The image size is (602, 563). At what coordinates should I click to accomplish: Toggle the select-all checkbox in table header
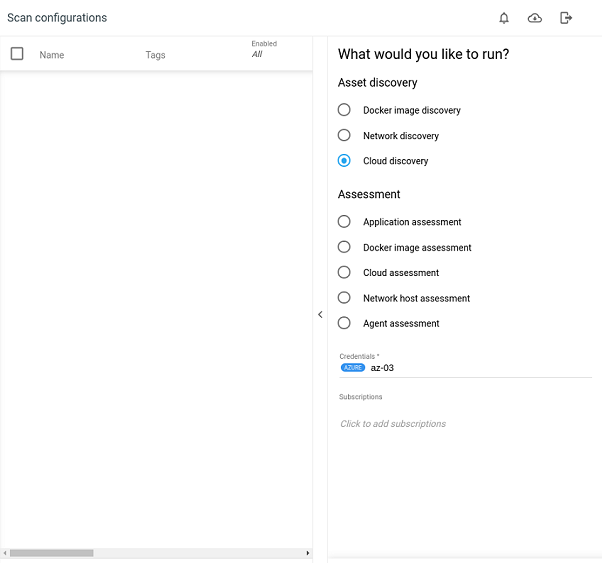click(x=17, y=54)
